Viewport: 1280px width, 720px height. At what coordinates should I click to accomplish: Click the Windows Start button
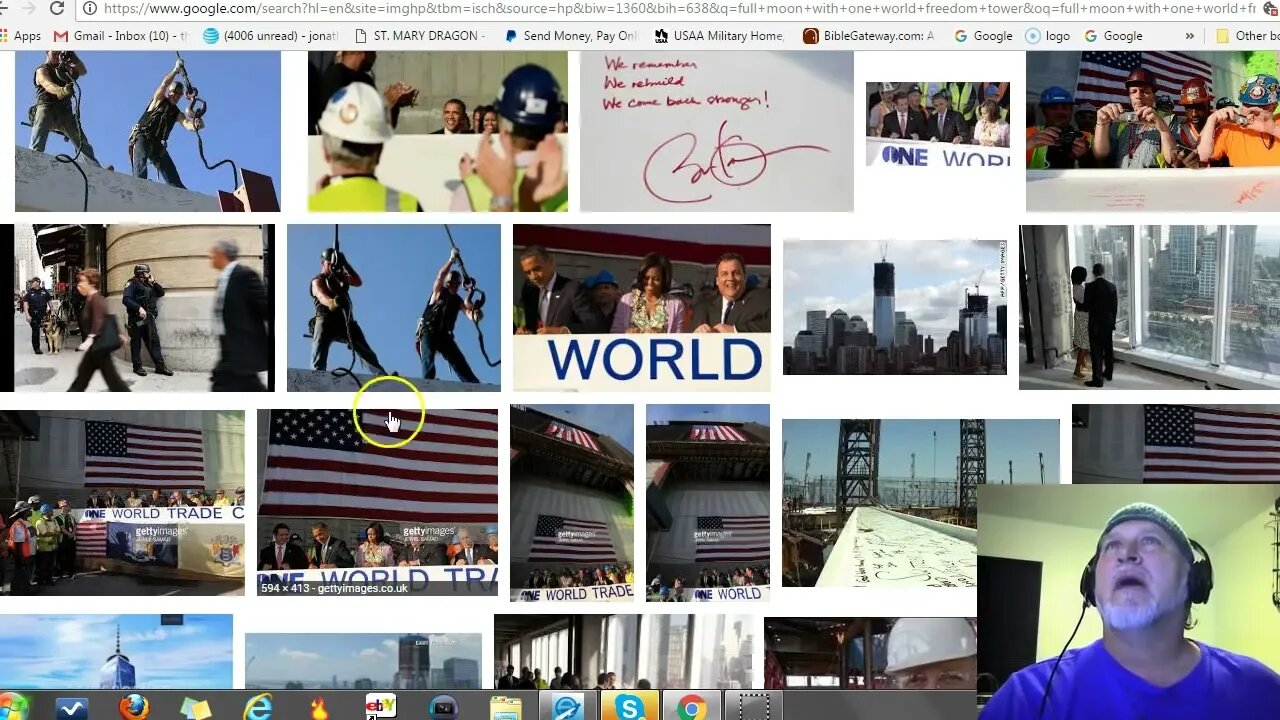pyautogui.click(x=14, y=707)
